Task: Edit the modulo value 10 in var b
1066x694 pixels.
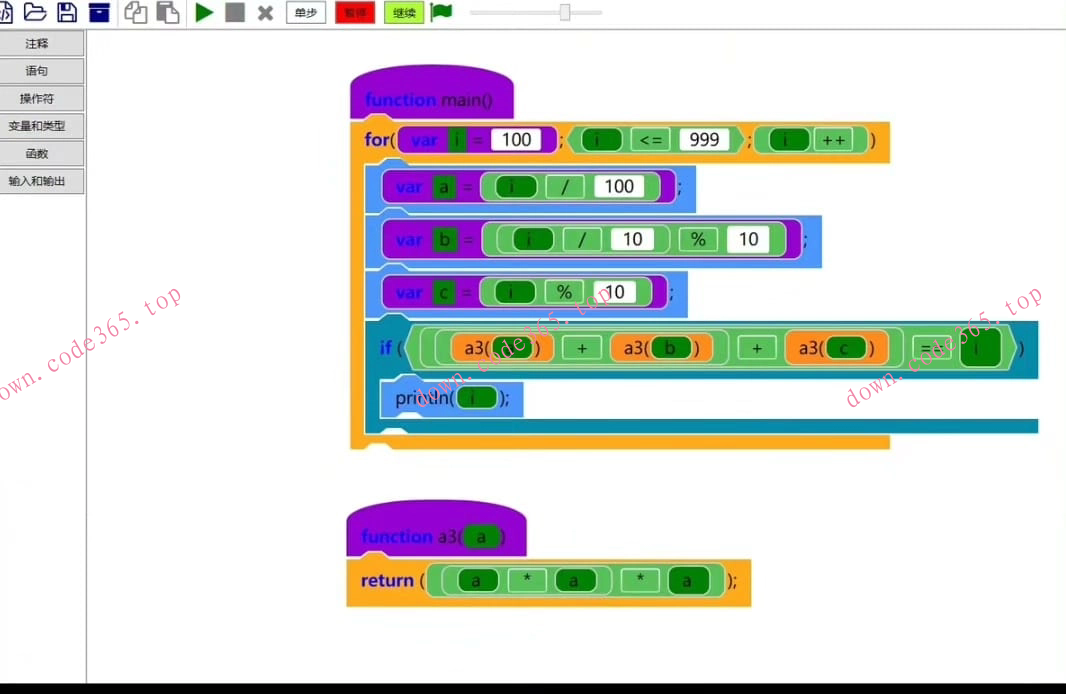Action: pyautogui.click(x=749, y=239)
